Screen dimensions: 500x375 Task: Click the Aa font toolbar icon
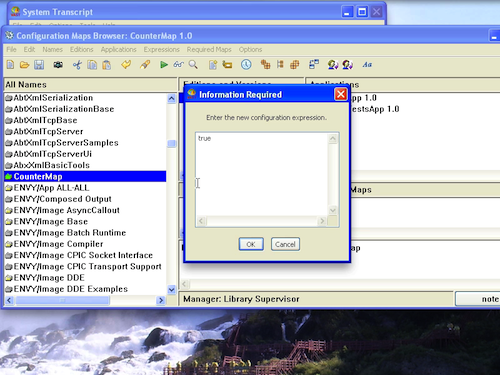367,65
